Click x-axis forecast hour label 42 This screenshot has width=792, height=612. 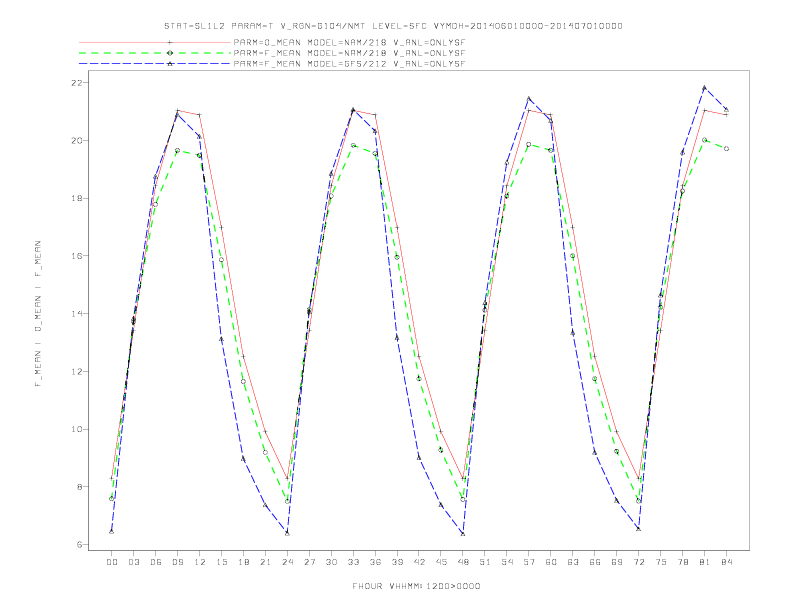point(419,562)
